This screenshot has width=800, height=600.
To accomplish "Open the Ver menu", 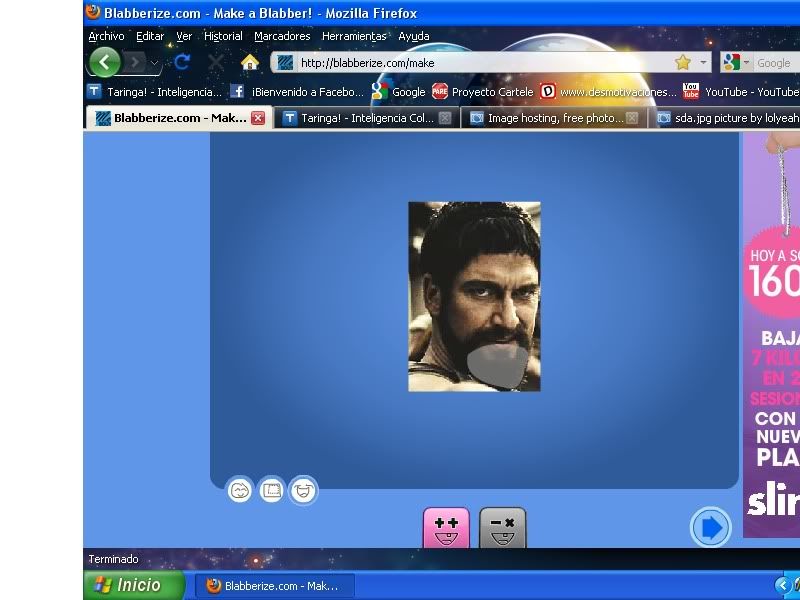I will [x=184, y=36].
